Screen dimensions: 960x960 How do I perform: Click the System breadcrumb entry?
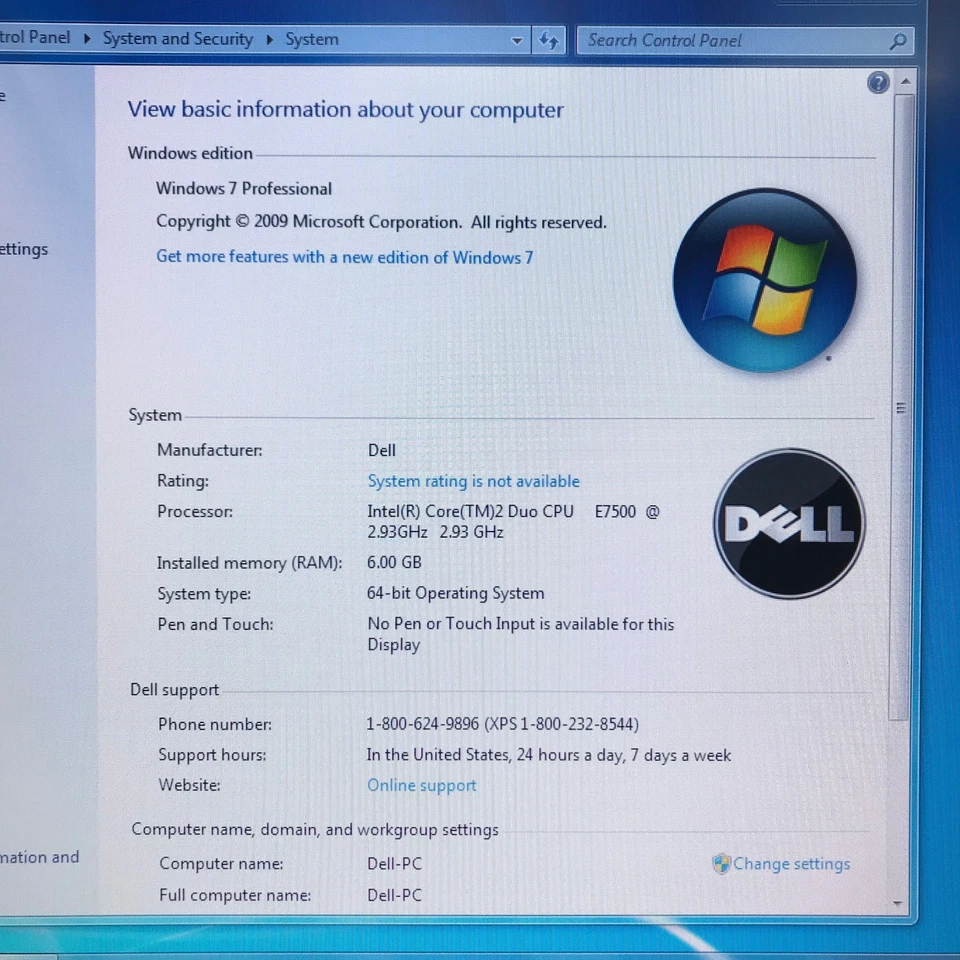[311, 39]
